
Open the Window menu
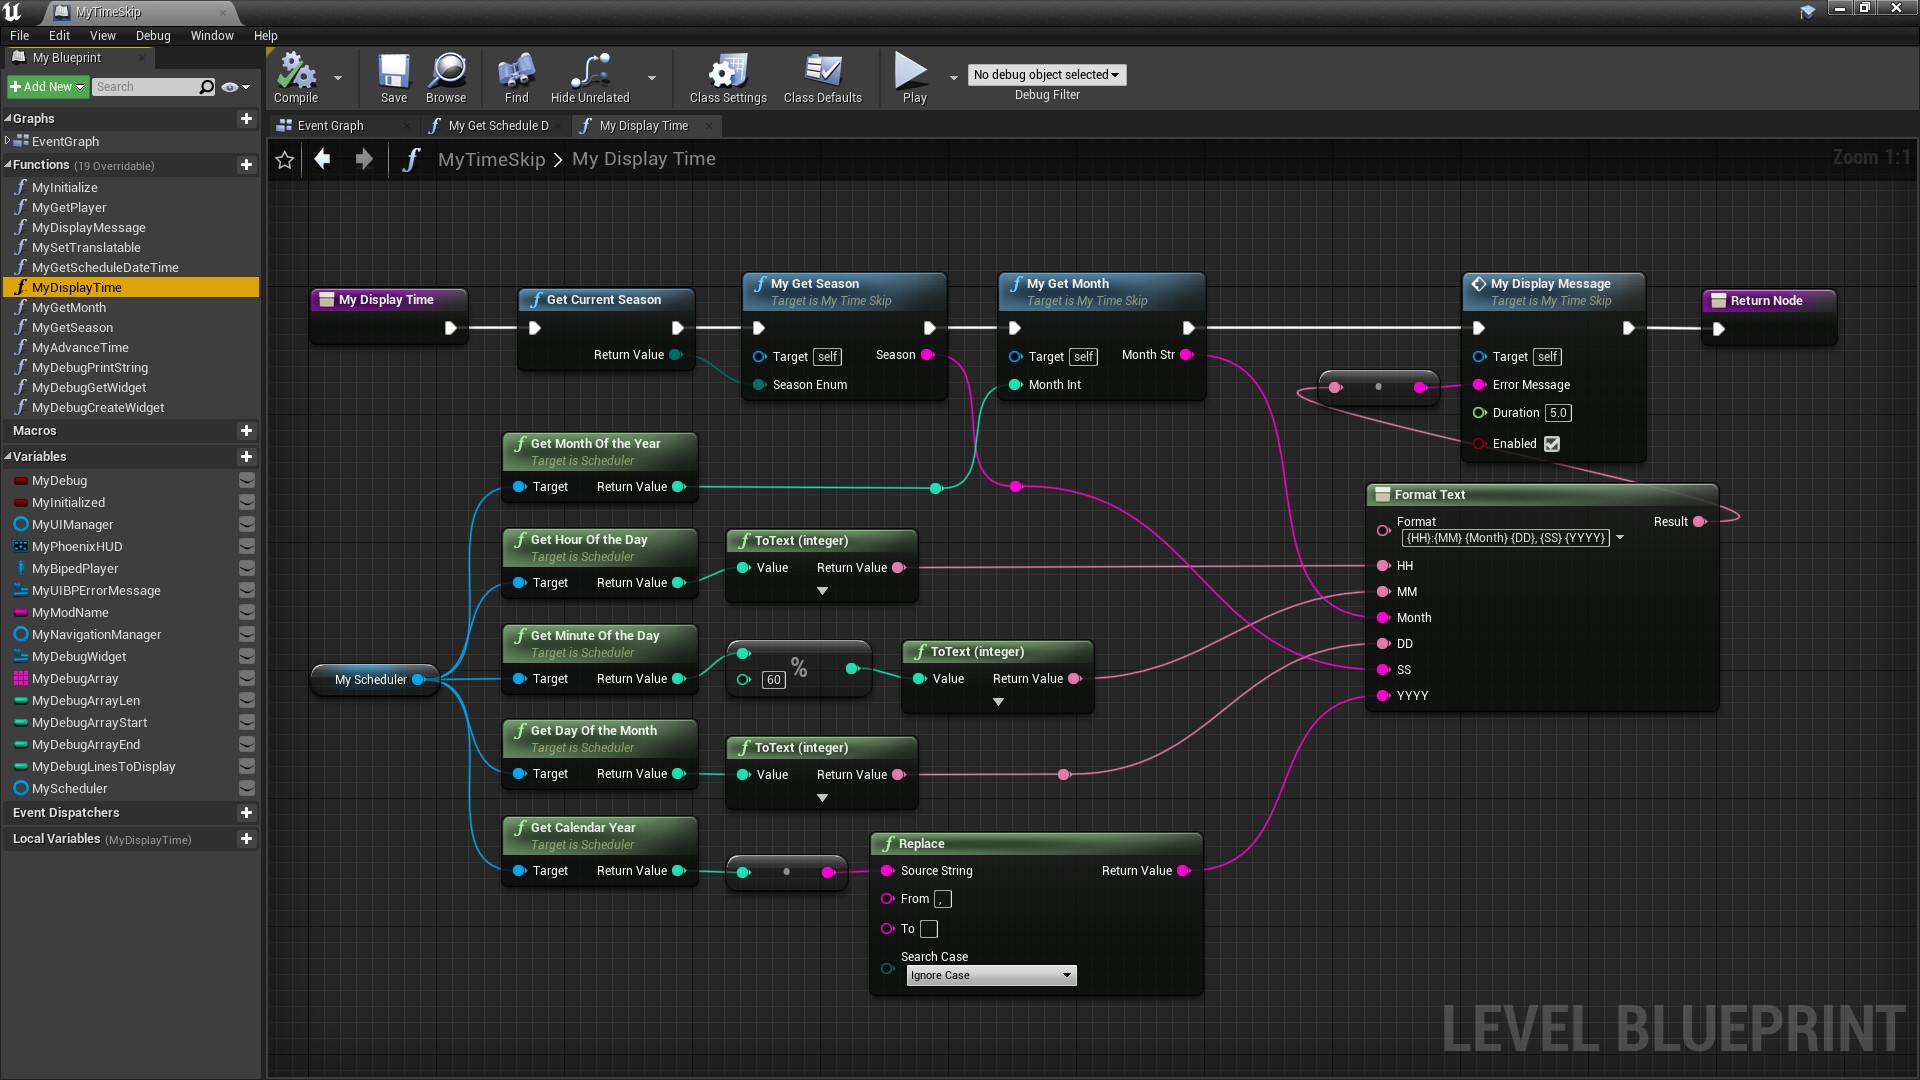coord(212,35)
